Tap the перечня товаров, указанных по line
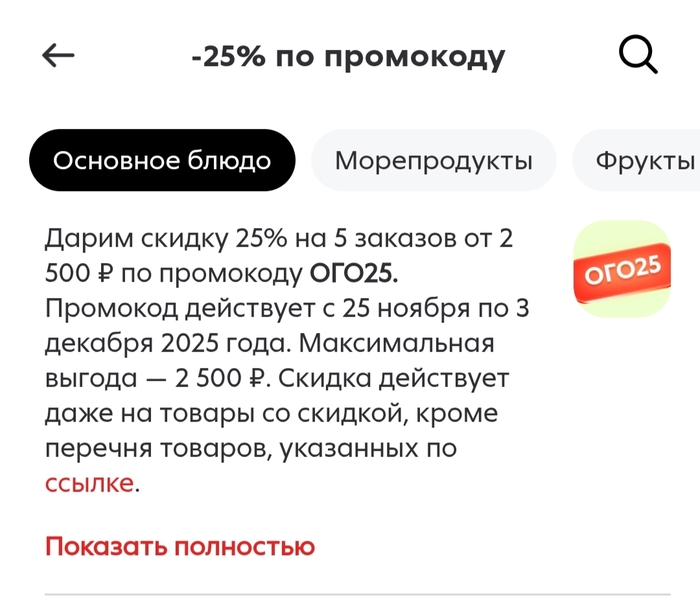 tap(250, 449)
